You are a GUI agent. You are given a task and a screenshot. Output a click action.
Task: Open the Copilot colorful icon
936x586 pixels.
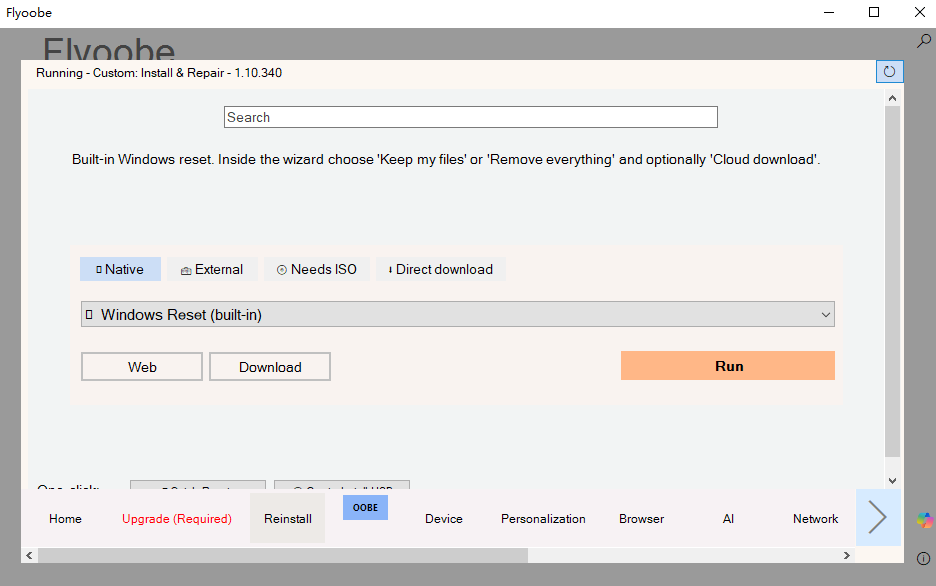(925, 520)
